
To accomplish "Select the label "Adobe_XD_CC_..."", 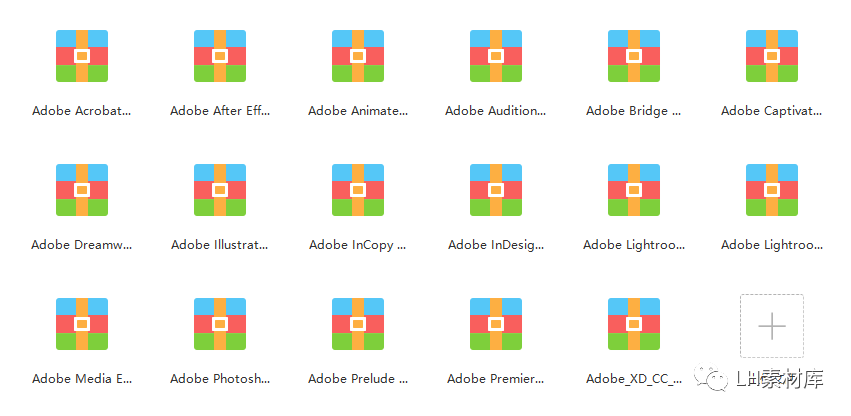I will (634, 379).
